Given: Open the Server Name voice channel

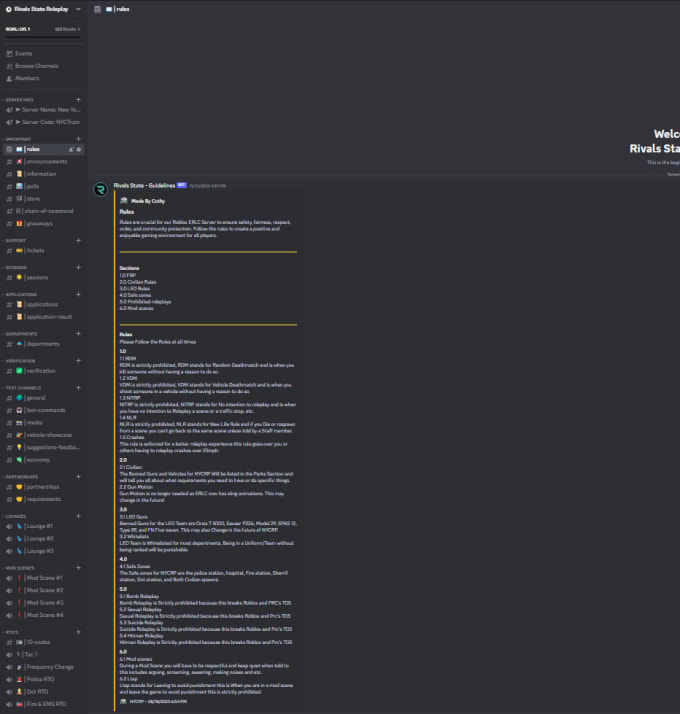Looking at the screenshot, I should [x=43, y=110].
